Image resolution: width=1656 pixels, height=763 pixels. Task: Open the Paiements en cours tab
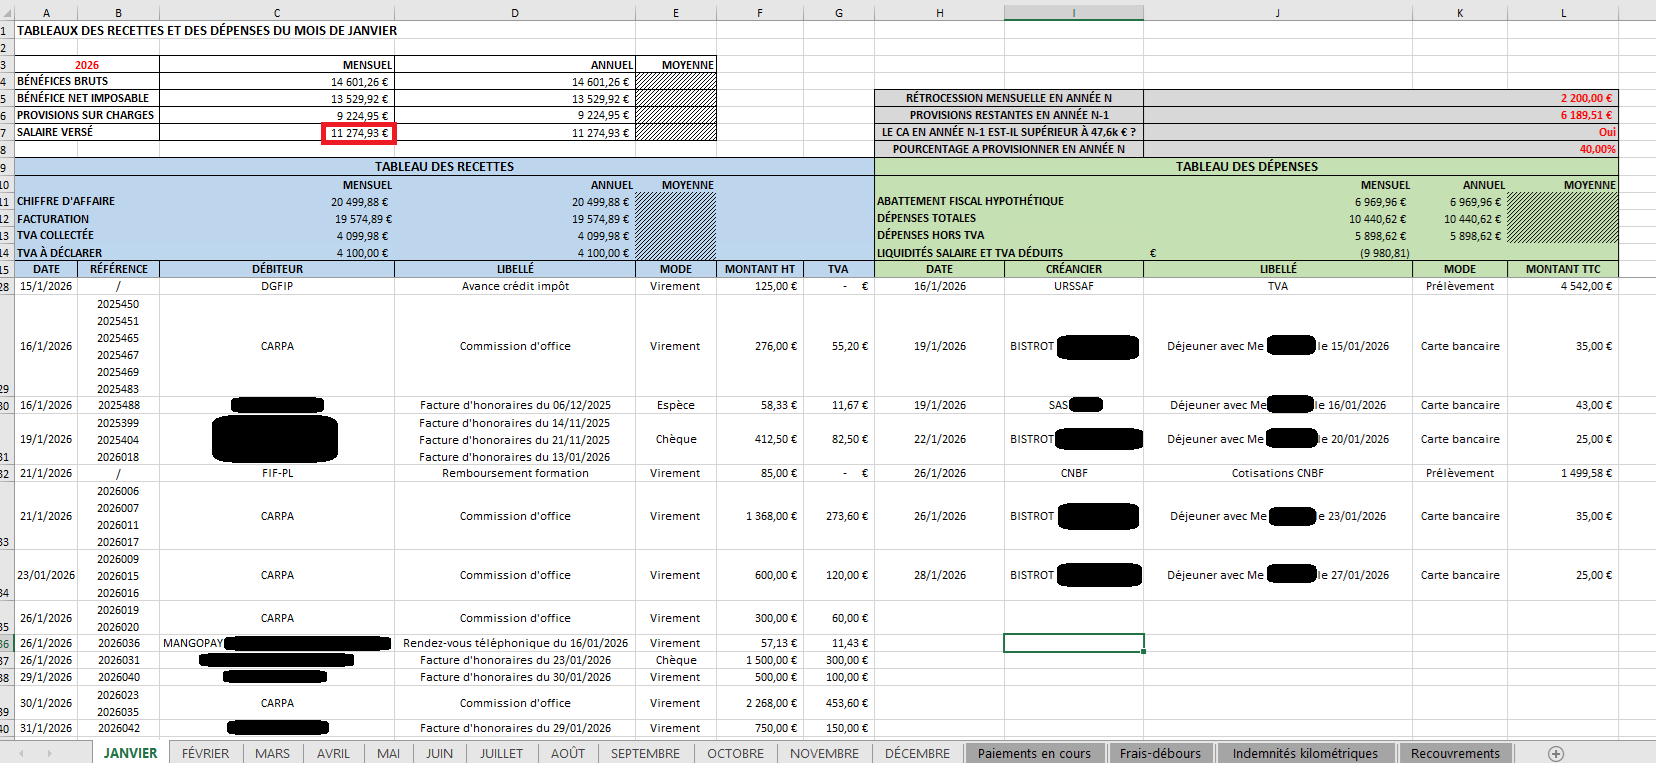click(1034, 754)
